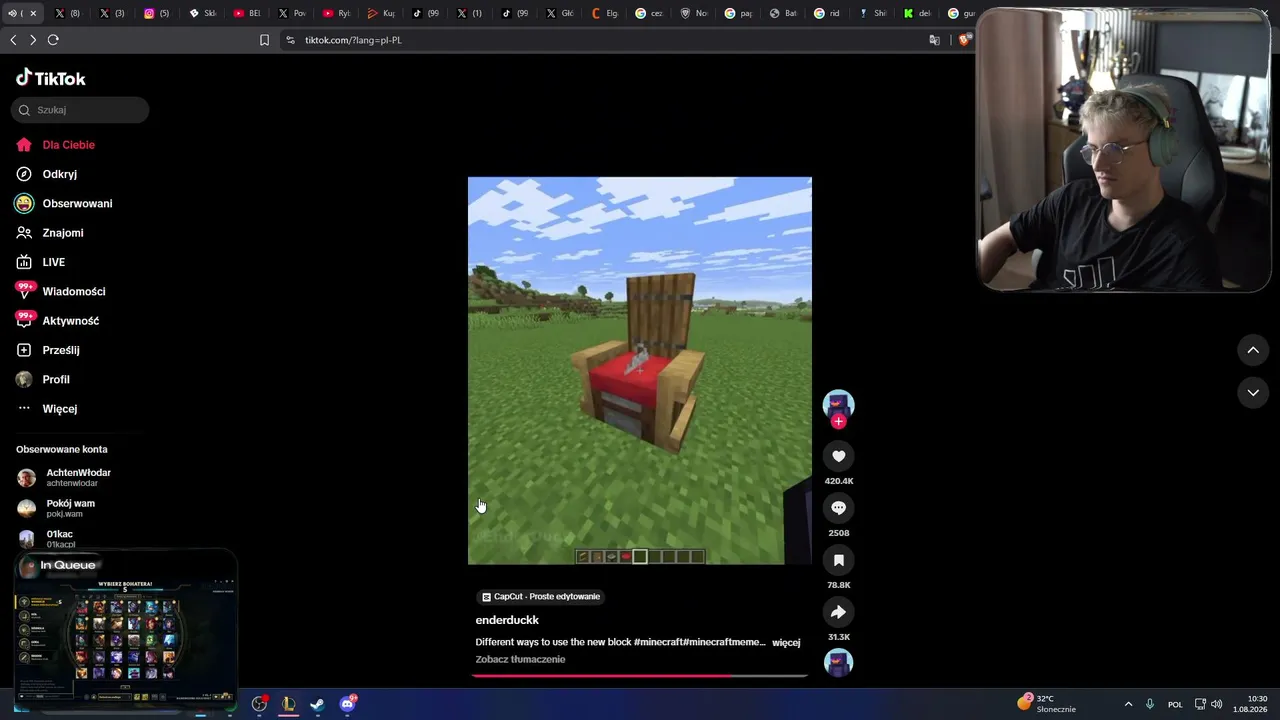Screen dimensions: 1280x720
Task: Open the 32°C Słonecznie weather widget
Action: click(x=1046, y=704)
